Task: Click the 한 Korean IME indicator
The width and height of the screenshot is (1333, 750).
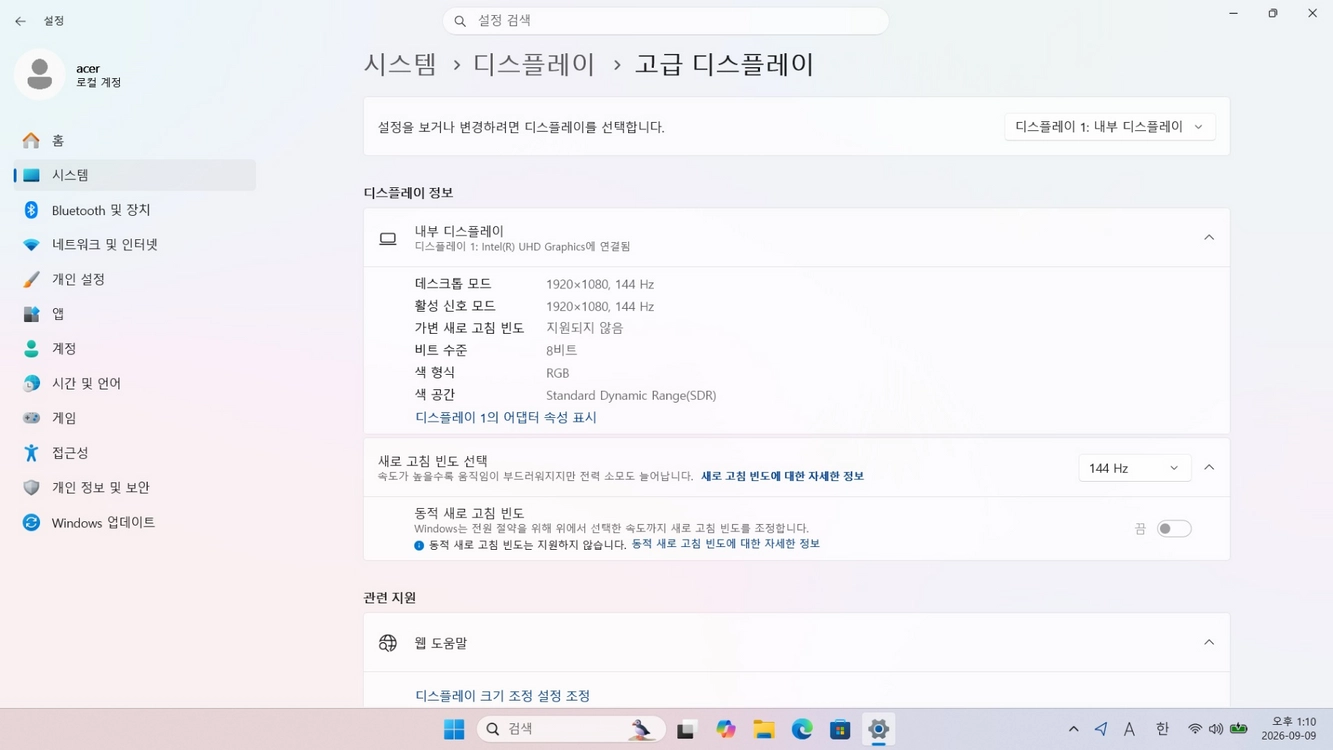Action: pos(1162,729)
